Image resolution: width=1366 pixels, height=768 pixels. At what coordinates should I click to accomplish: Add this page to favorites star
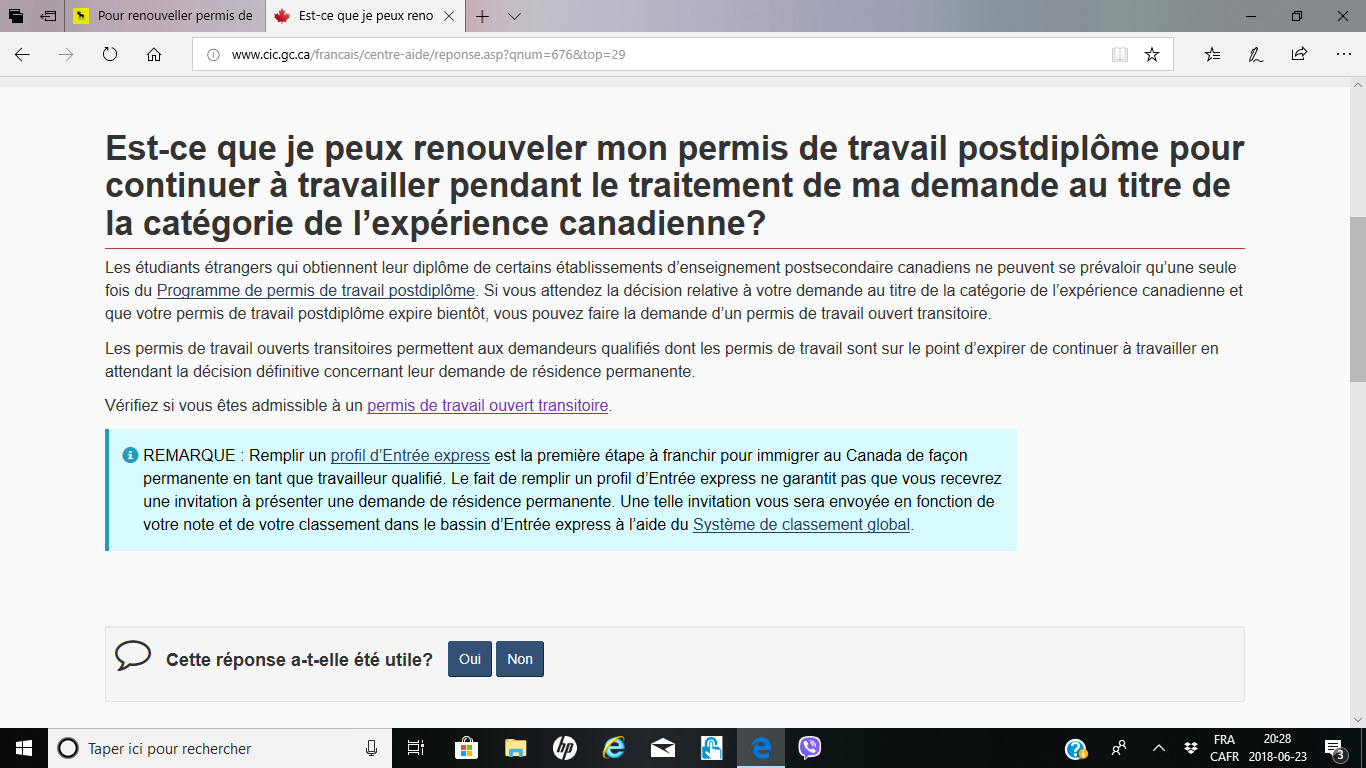pos(1152,55)
